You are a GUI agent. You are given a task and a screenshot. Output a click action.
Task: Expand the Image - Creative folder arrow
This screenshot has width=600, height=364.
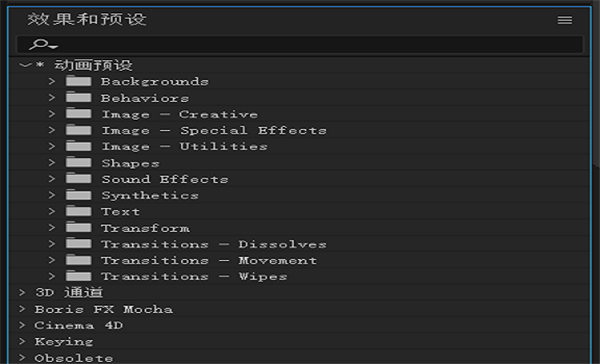click(x=52, y=114)
